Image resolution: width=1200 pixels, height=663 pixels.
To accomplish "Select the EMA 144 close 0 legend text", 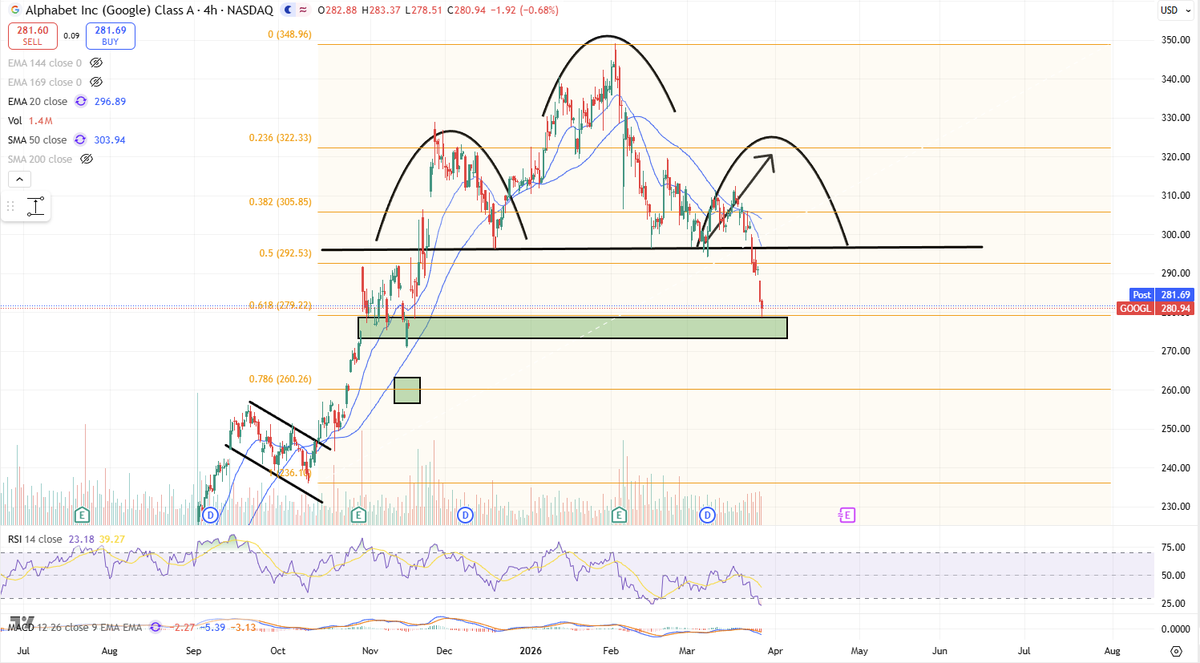I will [46, 63].
